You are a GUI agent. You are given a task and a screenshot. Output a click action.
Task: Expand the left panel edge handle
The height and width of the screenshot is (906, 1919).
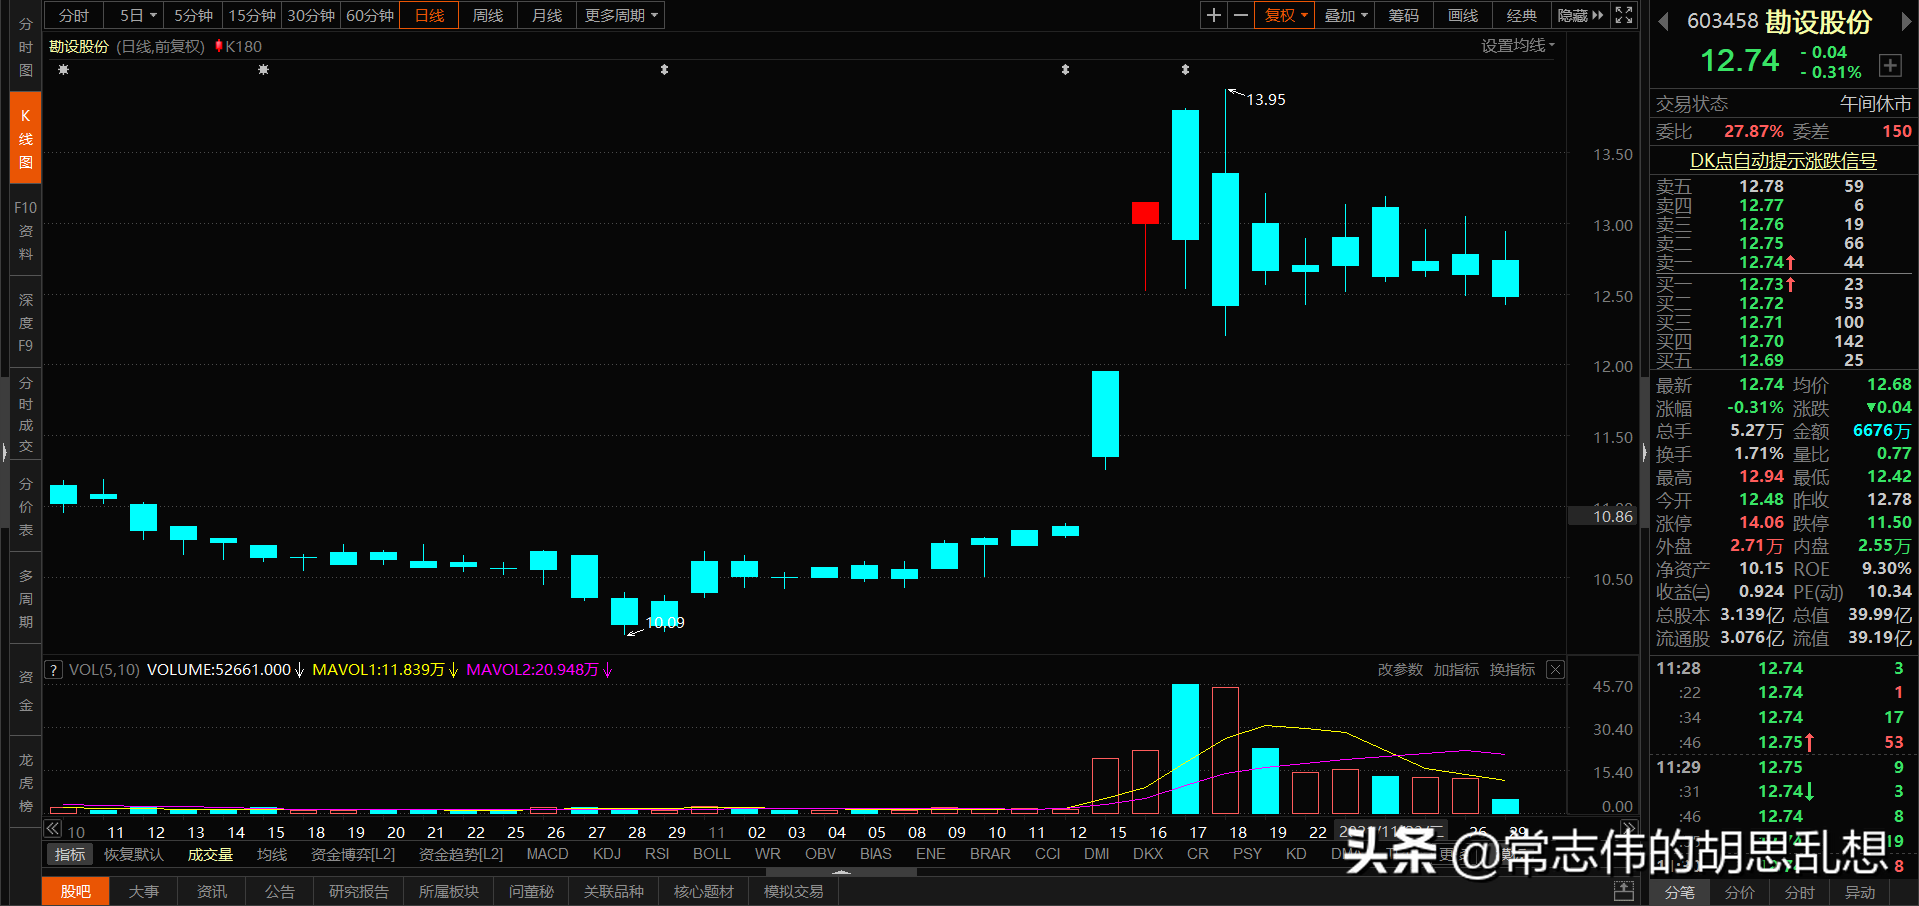pos(4,453)
